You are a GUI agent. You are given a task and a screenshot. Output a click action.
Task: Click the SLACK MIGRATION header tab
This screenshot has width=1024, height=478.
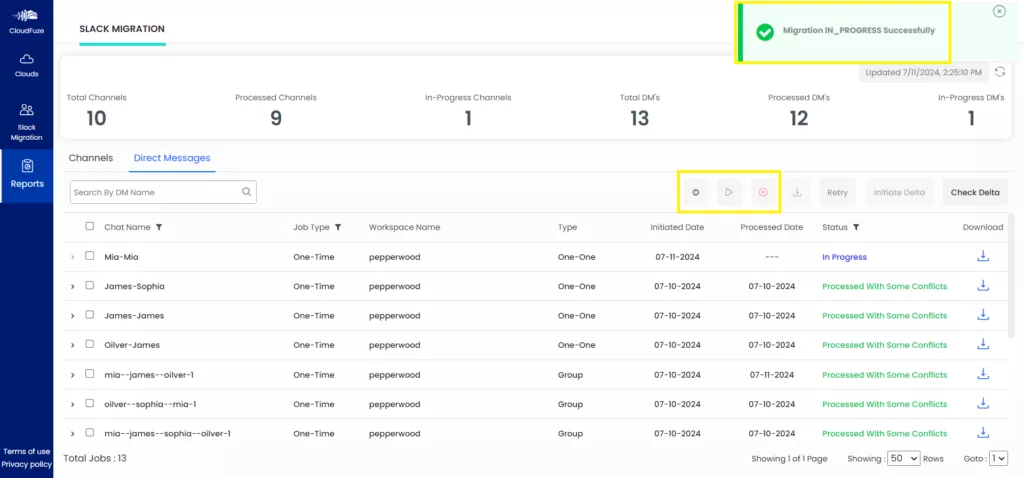point(122,29)
